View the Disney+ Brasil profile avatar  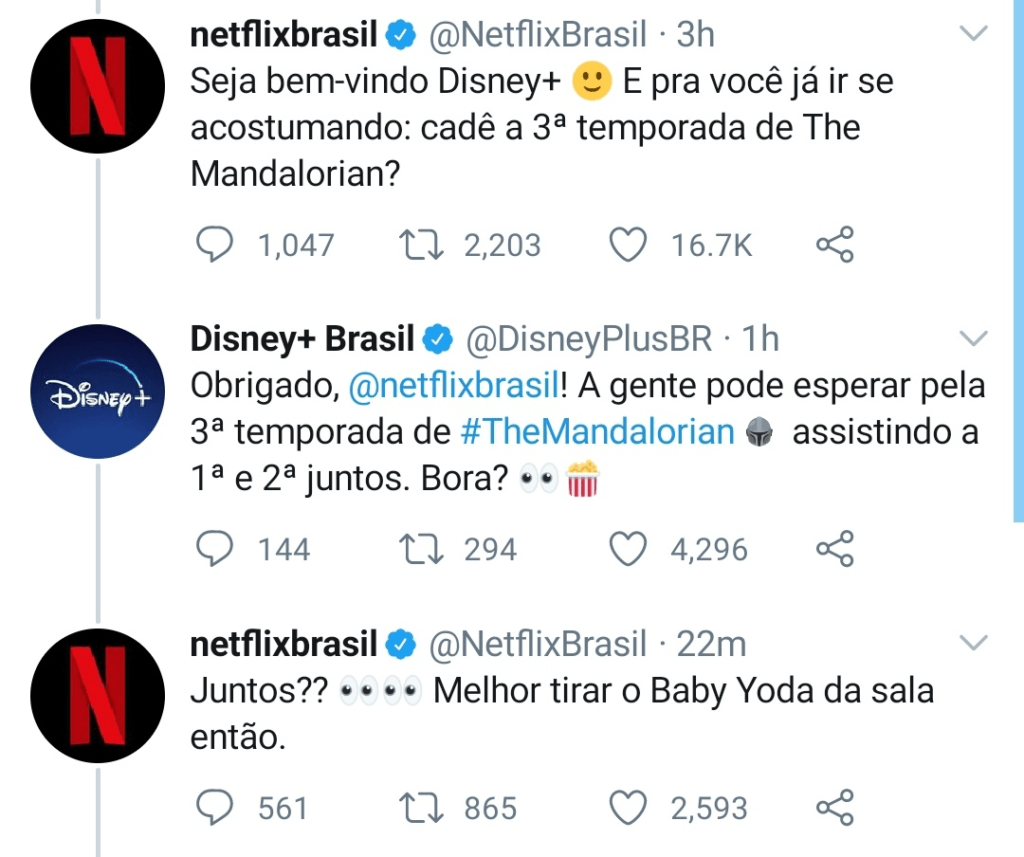point(97,391)
